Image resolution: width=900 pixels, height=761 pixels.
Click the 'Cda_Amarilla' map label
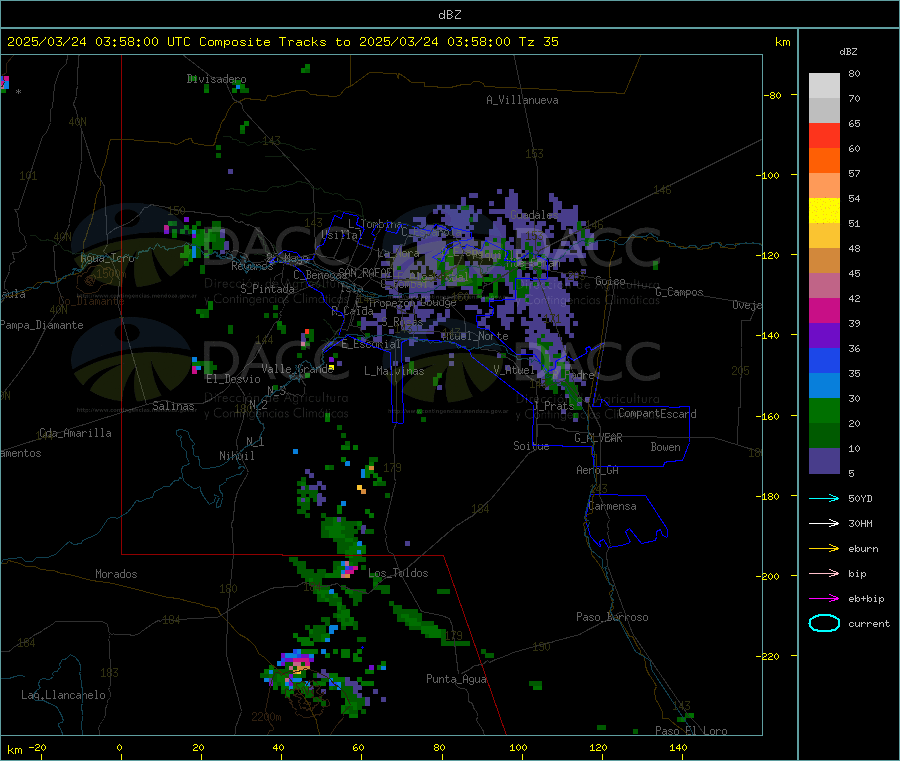point(75,433)
